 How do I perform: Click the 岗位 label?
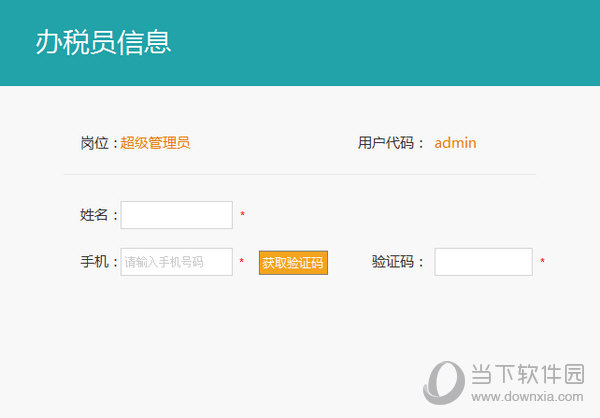[99, 143]
